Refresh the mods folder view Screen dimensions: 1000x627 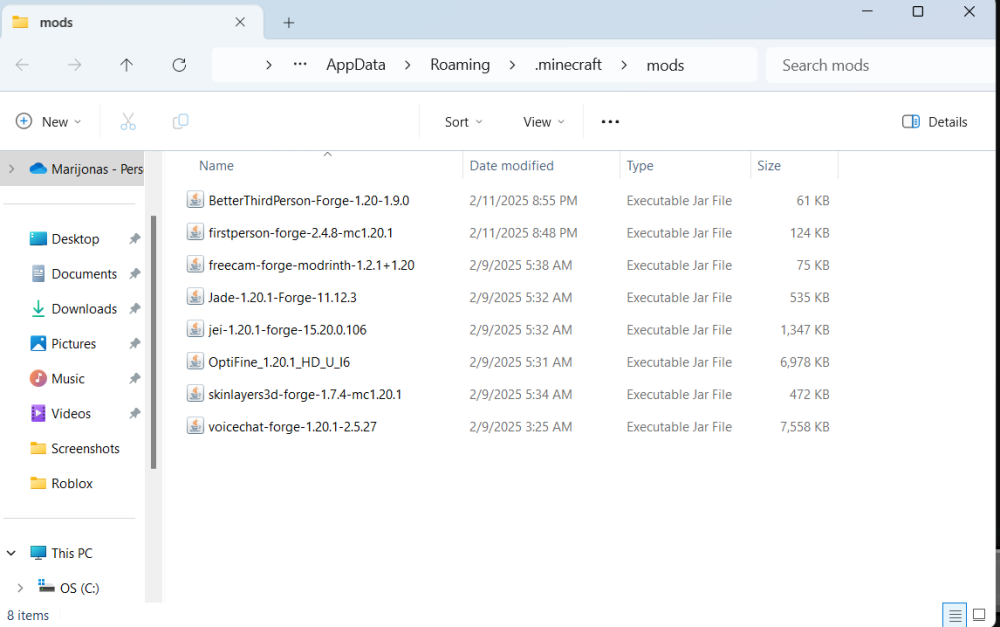pyautogui.click(x=179, y=64)
